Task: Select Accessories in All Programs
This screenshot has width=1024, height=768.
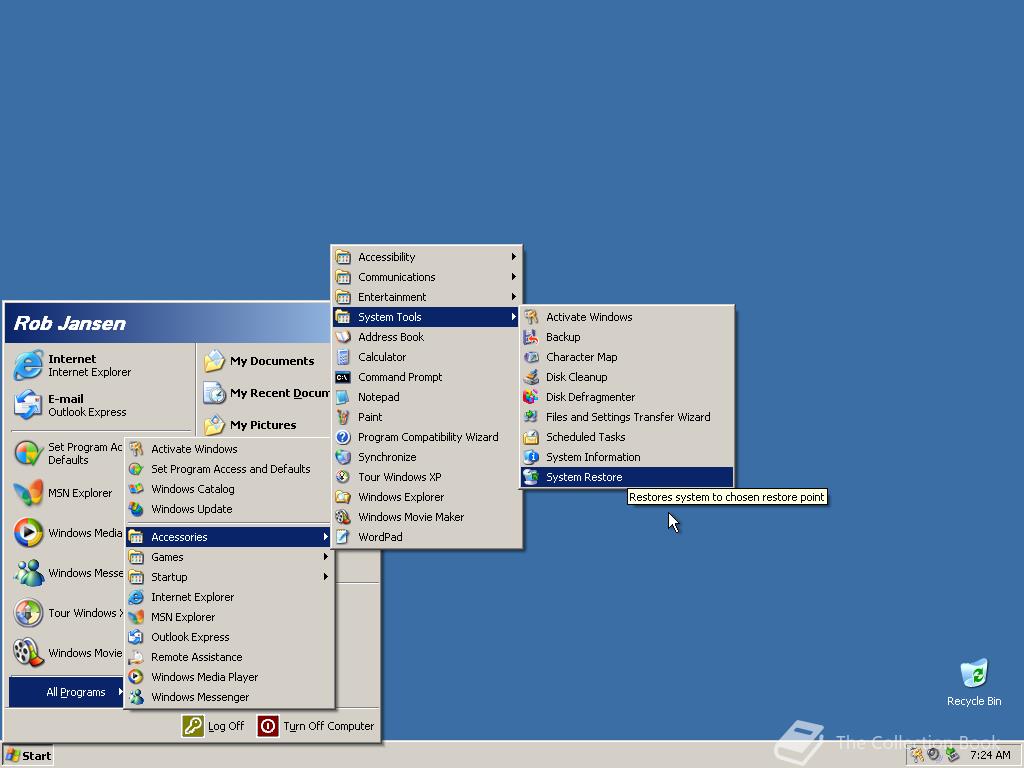Action: point(229,537)
